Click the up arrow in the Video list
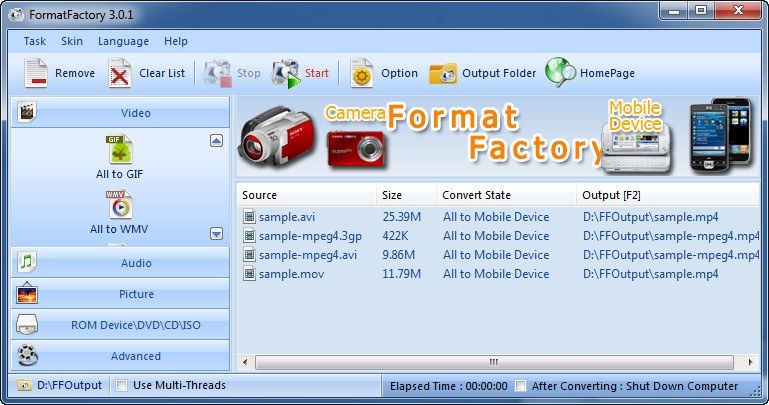 click(x=216, y=141)
